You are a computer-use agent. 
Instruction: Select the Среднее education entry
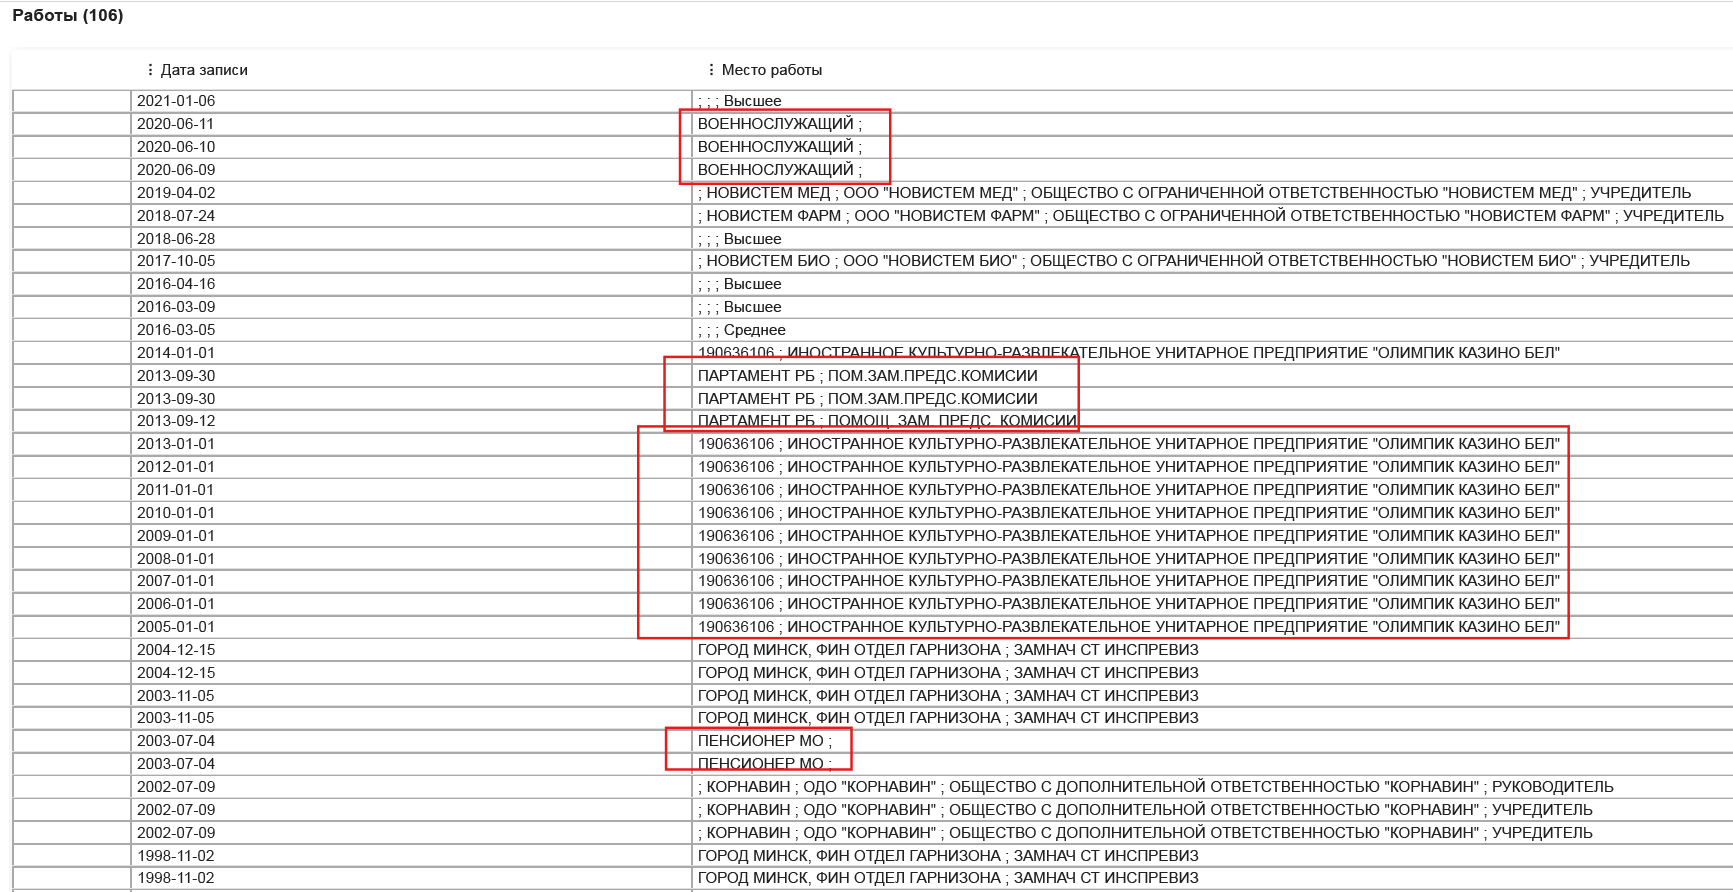pos(742,330)
